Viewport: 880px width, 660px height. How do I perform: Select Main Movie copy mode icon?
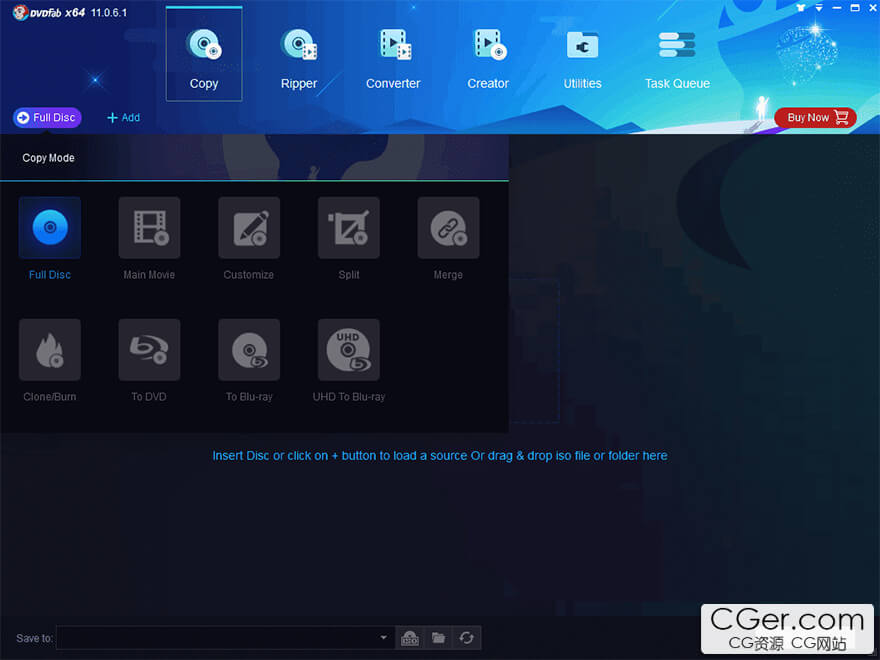point(149,228)
